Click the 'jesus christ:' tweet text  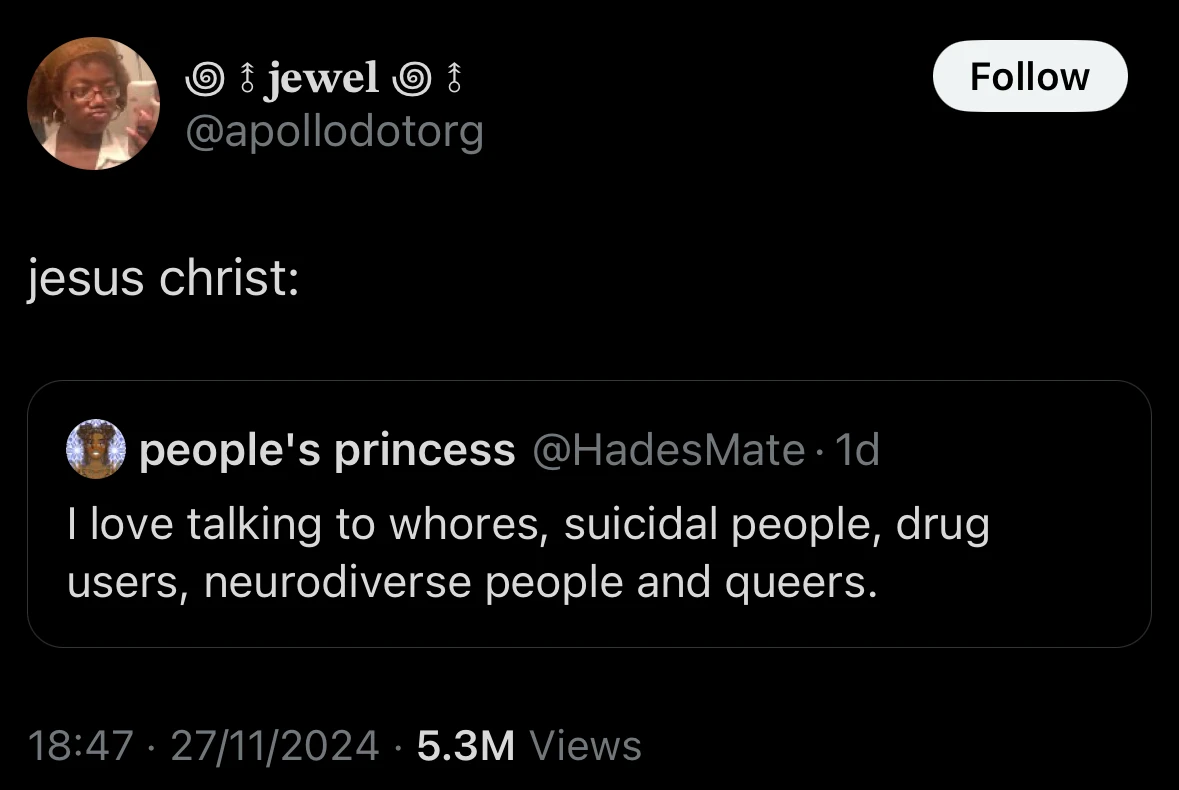pyautogui.click(x=164, y=279)
